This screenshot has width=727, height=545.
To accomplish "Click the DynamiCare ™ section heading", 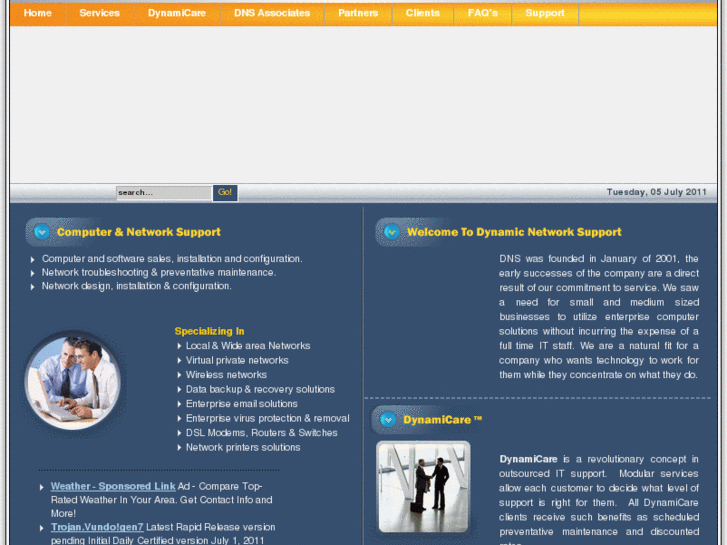I will [x=442, y=420].
